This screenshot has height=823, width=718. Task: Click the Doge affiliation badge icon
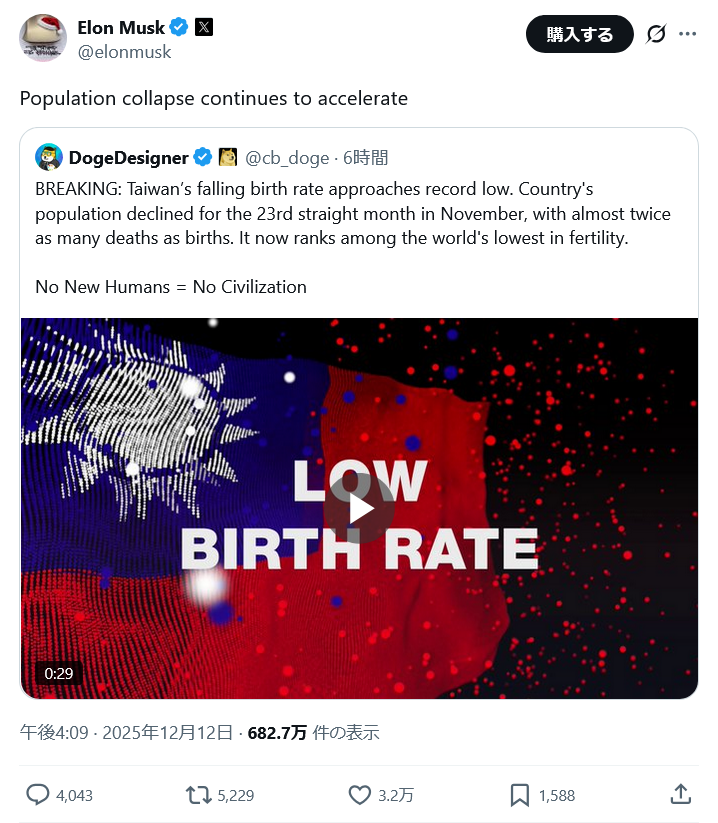point(227,157)
